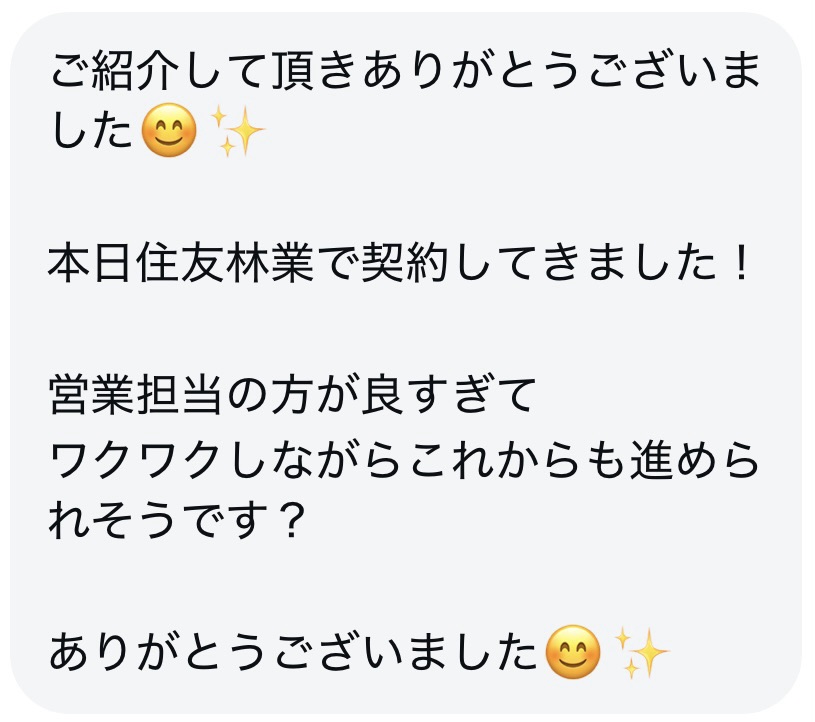This screenshot has width=815, height=722.
Task: Click the した text before the first smiling emoji
Action: tap(92, 133)
